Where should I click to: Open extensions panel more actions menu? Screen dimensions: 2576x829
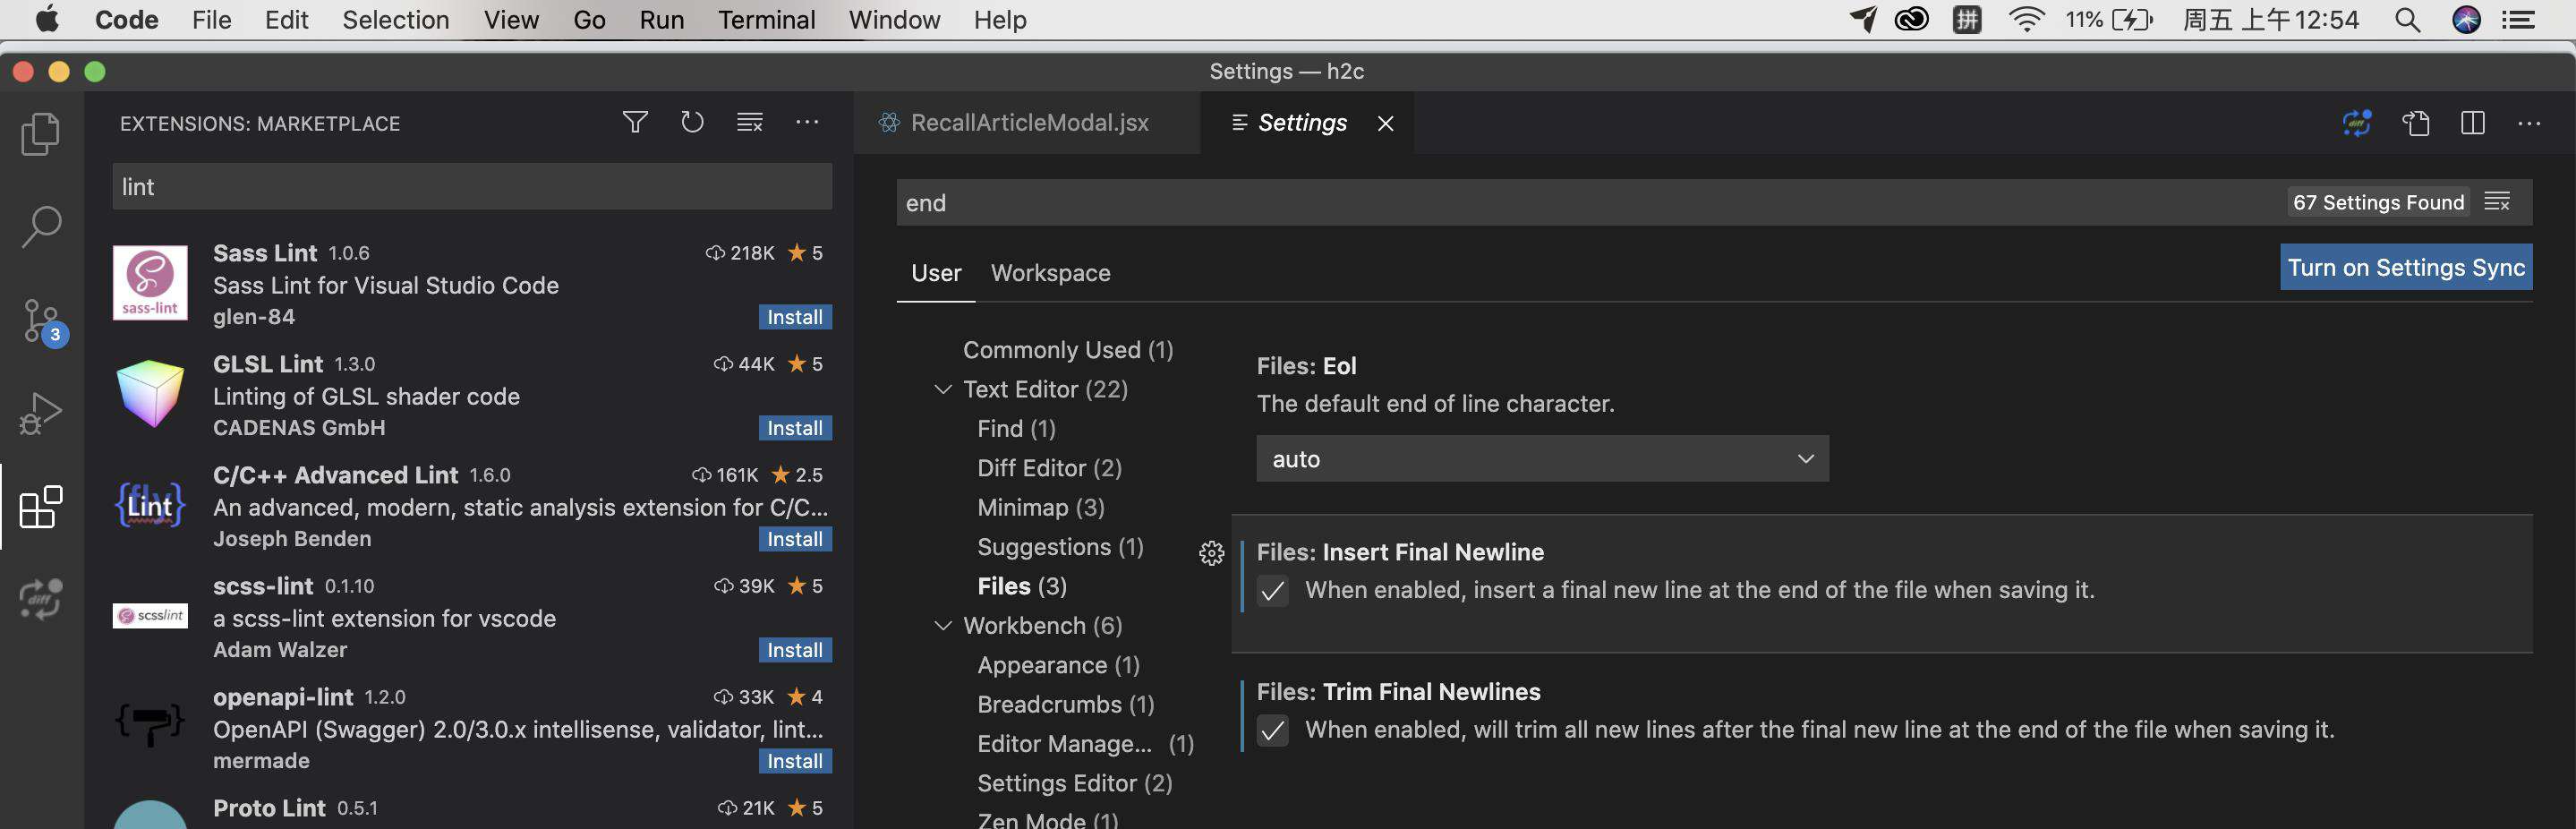pyautogui.click(x=807, y=123)
